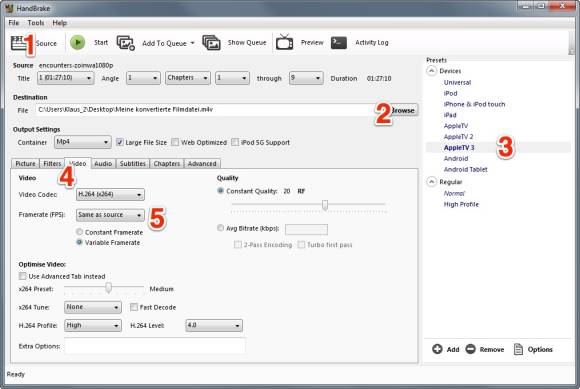Select the Android Tablet preset
The image size is (580, 389).
point(465,169)
